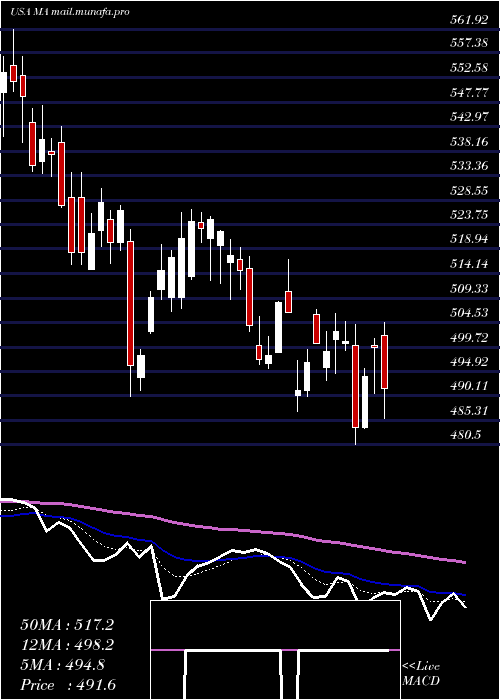Click the 494.92 price axis label
Screen dimensions: 500x700
[x=468, y=362]
